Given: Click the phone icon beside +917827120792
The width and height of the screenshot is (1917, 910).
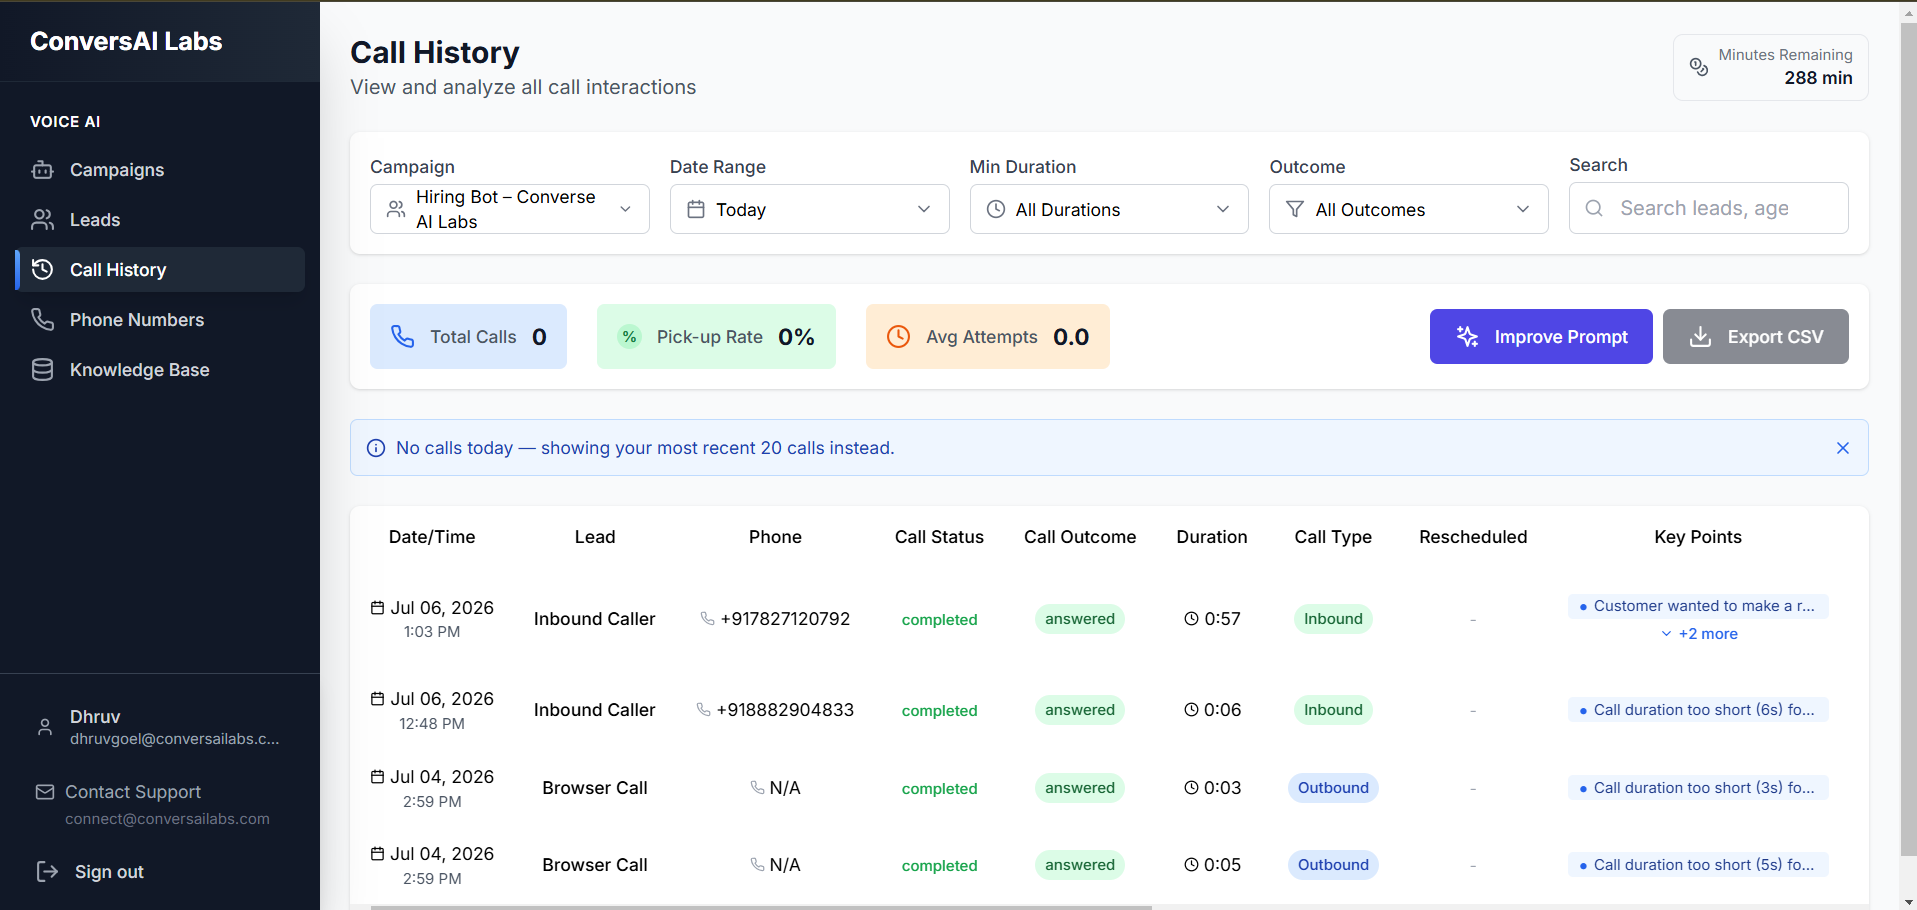Looking at the screenshot, I should pos(708,619).
